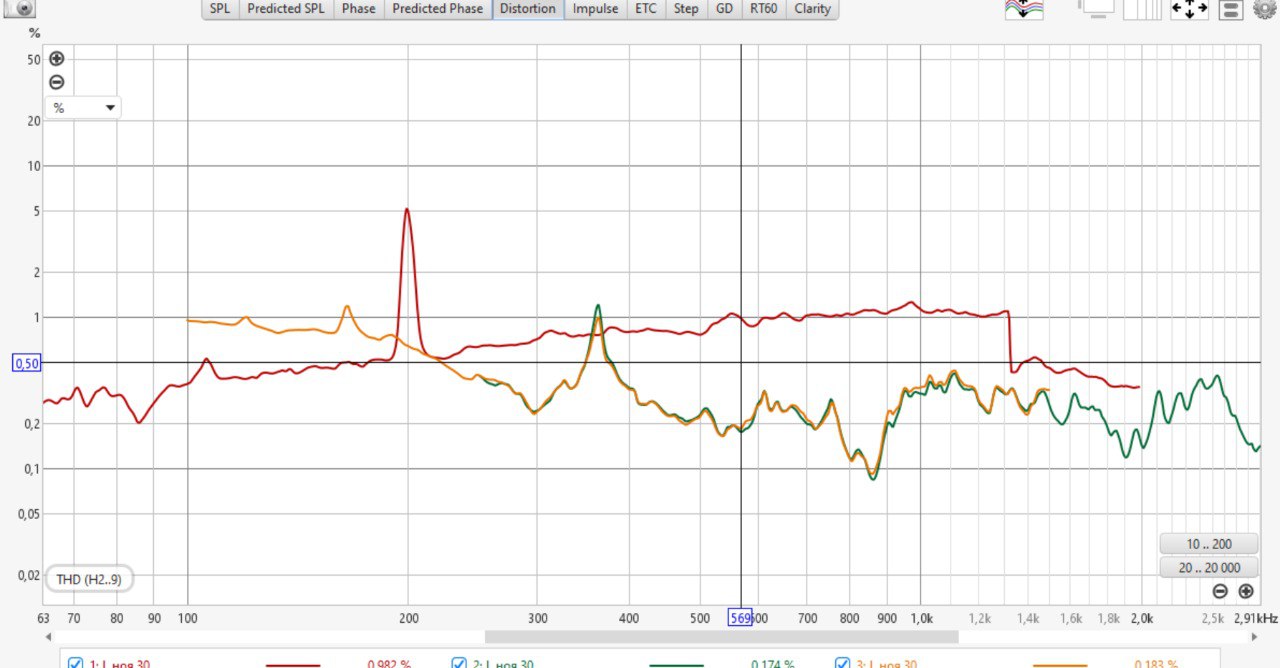Switch to the SPL tab

[220, 9]
